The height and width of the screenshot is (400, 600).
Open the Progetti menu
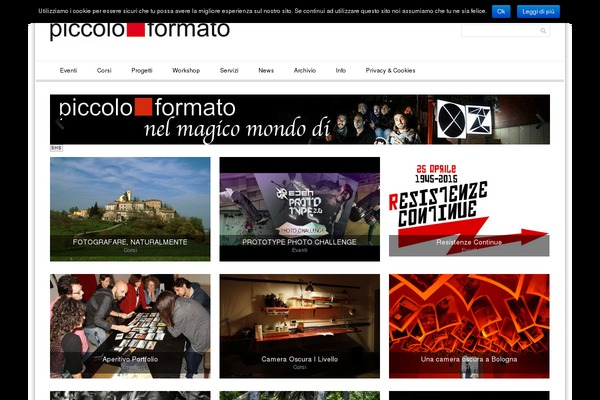[142, 70]
